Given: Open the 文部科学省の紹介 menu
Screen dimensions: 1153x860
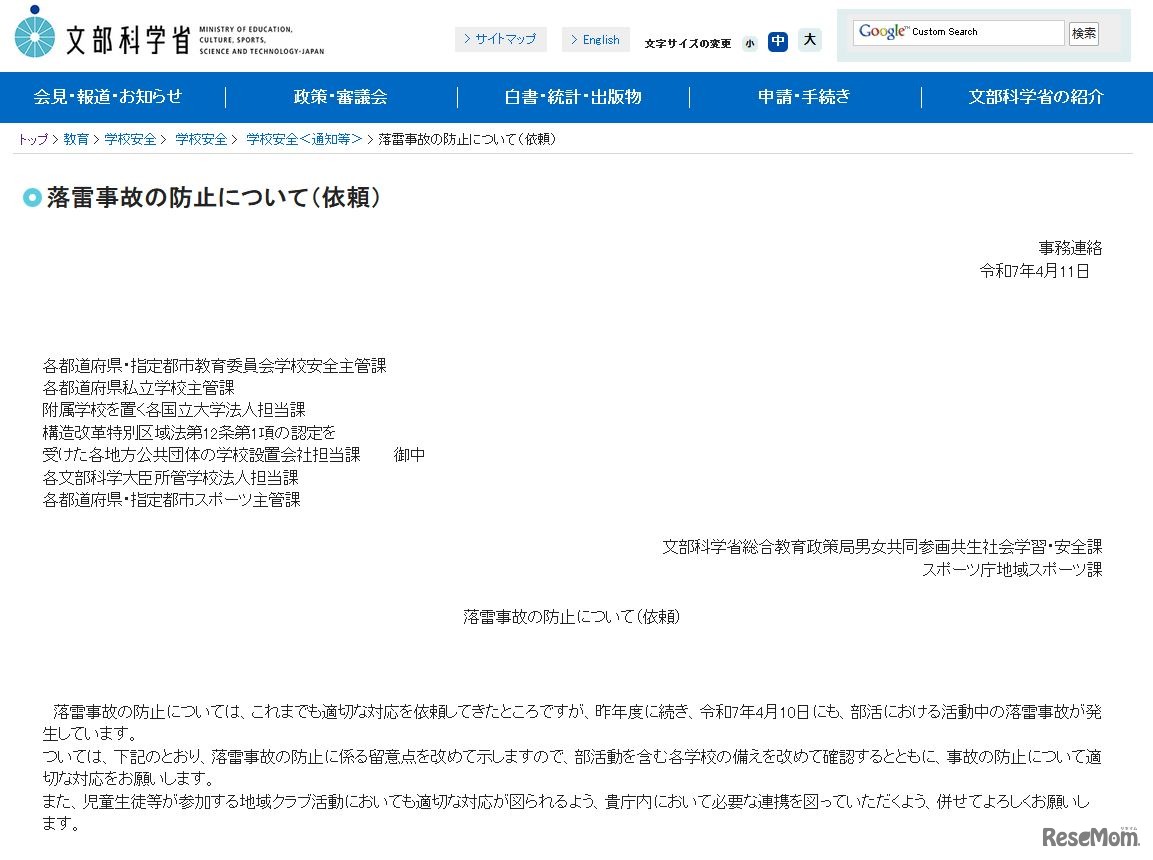Looking at the screenshot, I should 1036,97.
